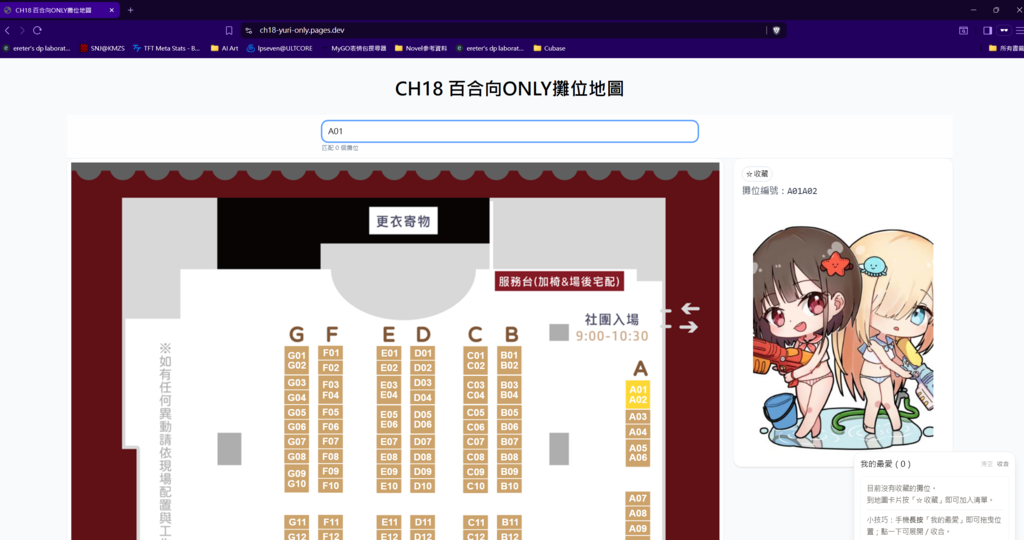
Task: Open the browser hamburger menu
Action: coord(1019,31)
